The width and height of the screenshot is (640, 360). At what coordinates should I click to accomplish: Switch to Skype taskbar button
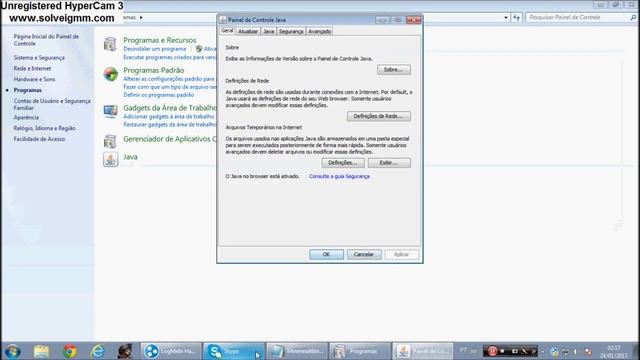pos(234,351)
